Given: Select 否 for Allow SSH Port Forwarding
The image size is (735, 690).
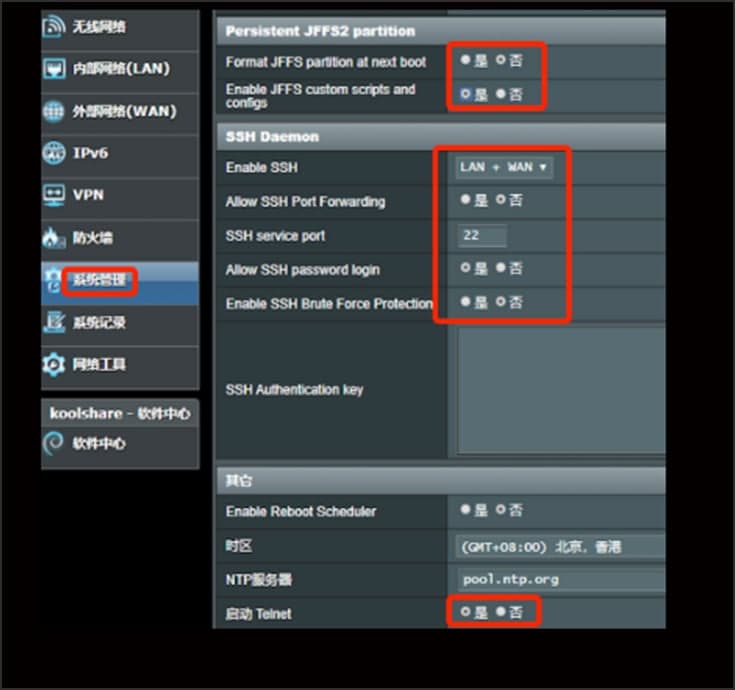Looking at the screenshot, I should 501,200.
